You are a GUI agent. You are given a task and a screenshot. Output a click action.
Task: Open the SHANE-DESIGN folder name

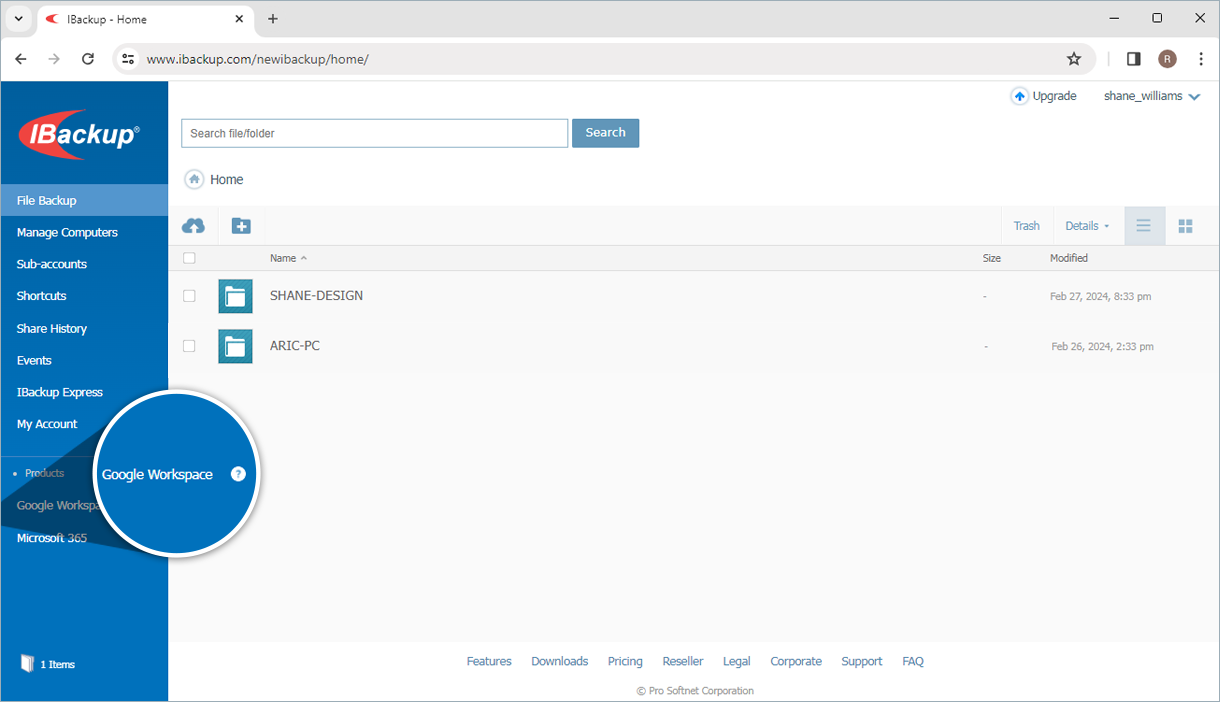[316, 296]
